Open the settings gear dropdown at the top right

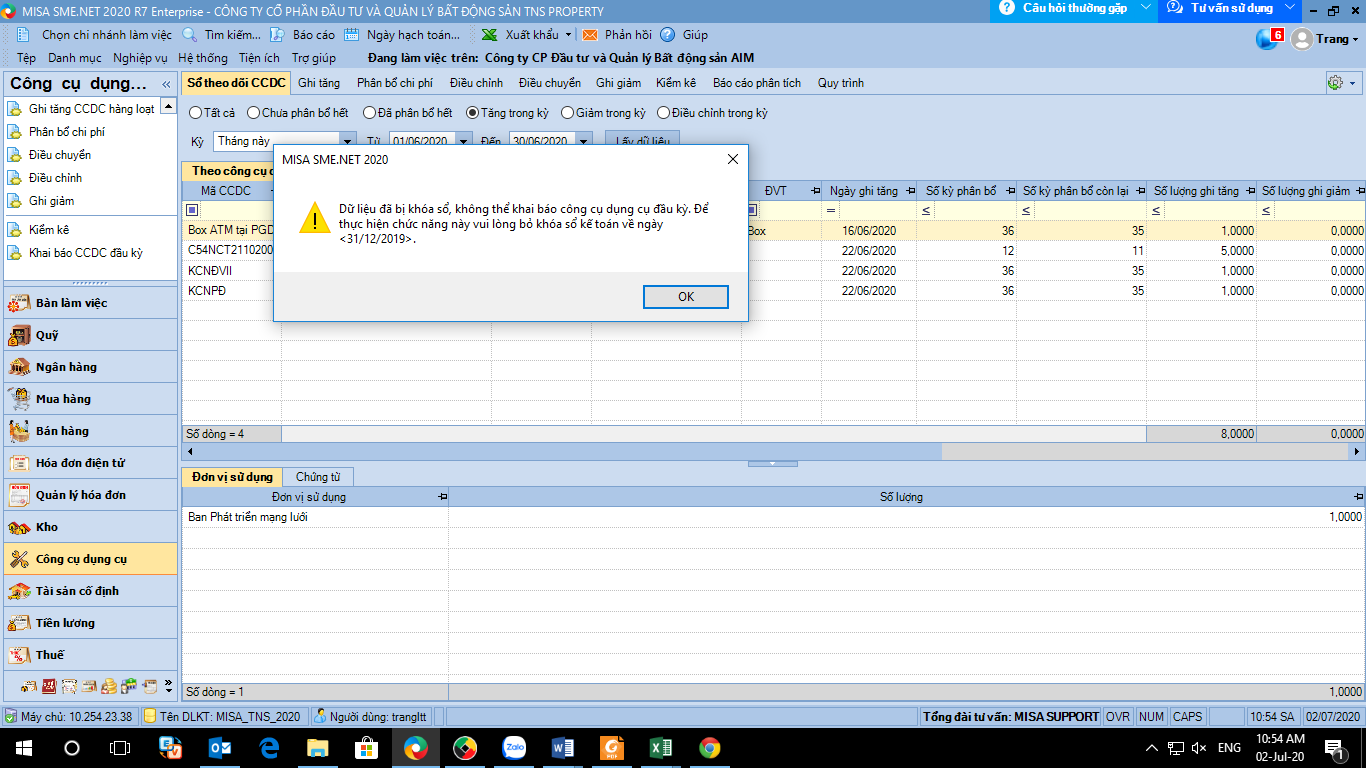pyautogui.click(x=1341, y=83)
